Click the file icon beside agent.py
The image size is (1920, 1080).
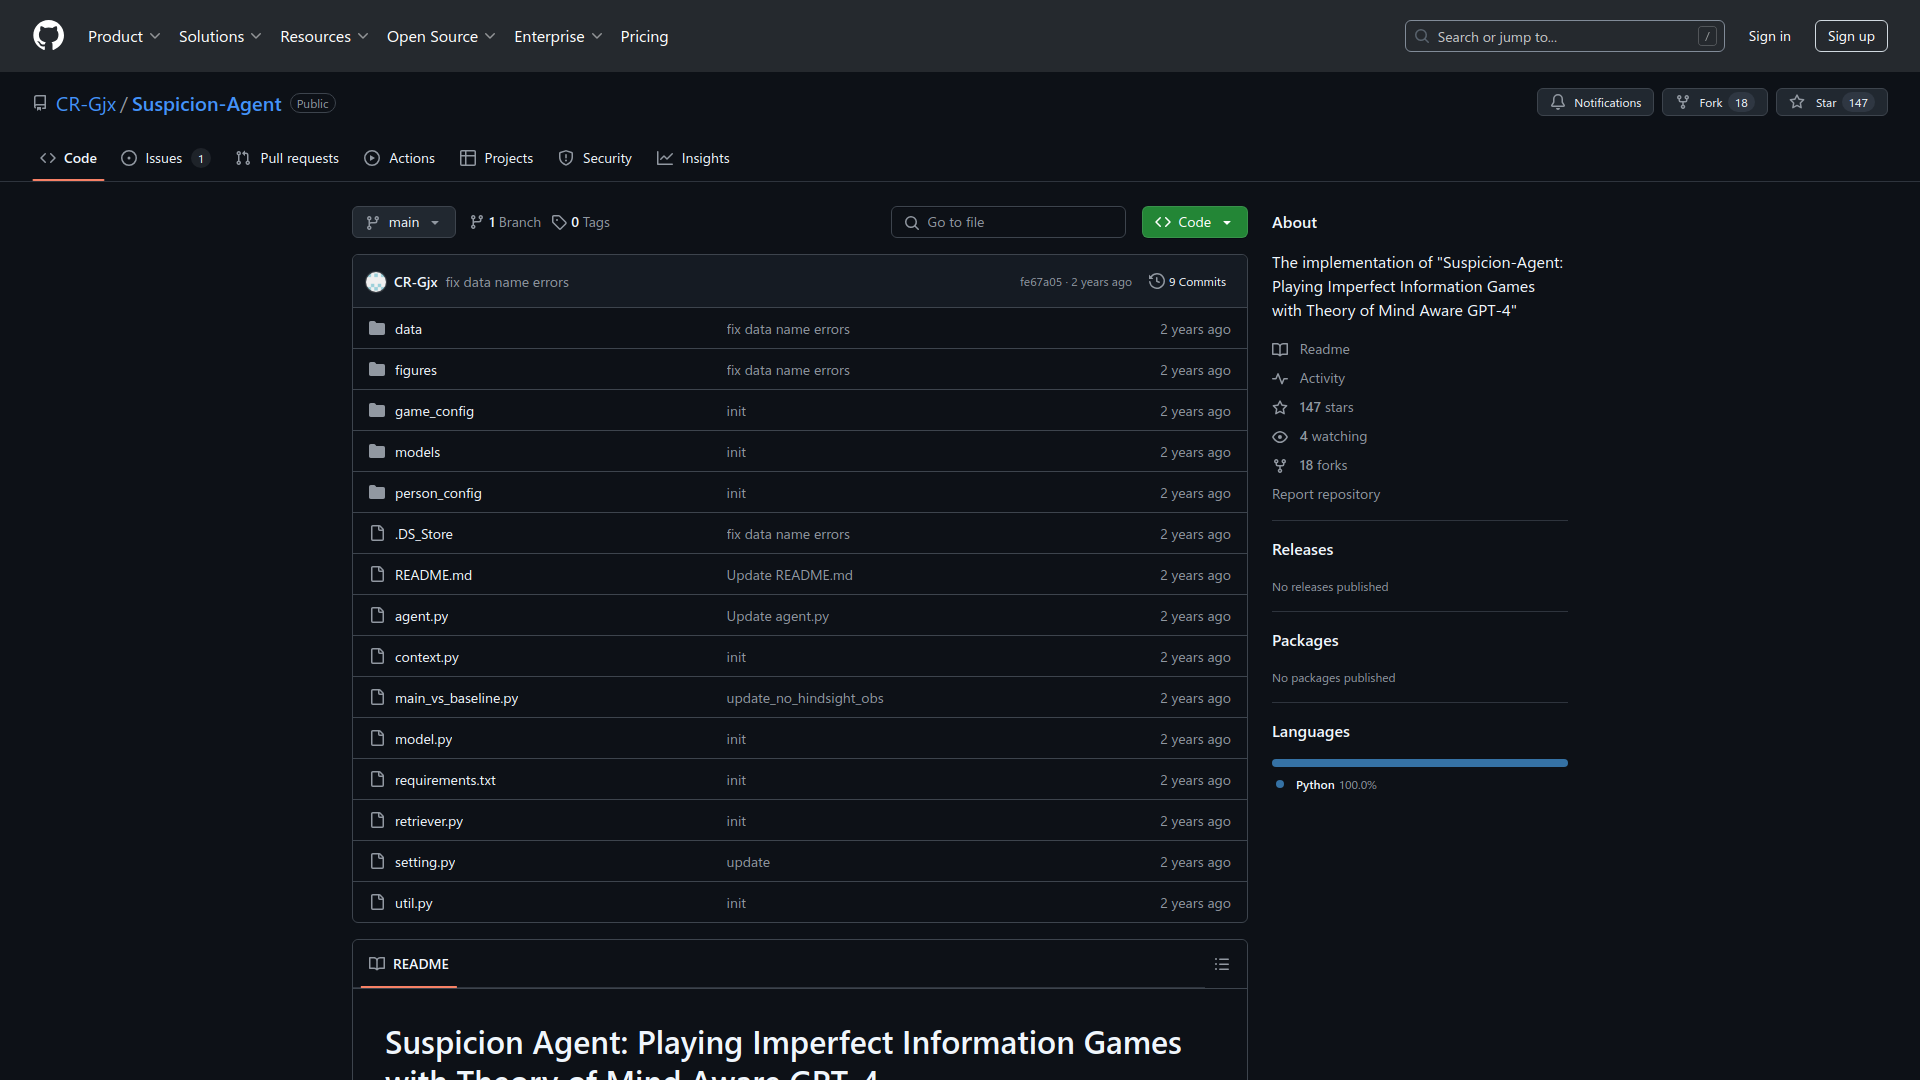tap(377, 615)
